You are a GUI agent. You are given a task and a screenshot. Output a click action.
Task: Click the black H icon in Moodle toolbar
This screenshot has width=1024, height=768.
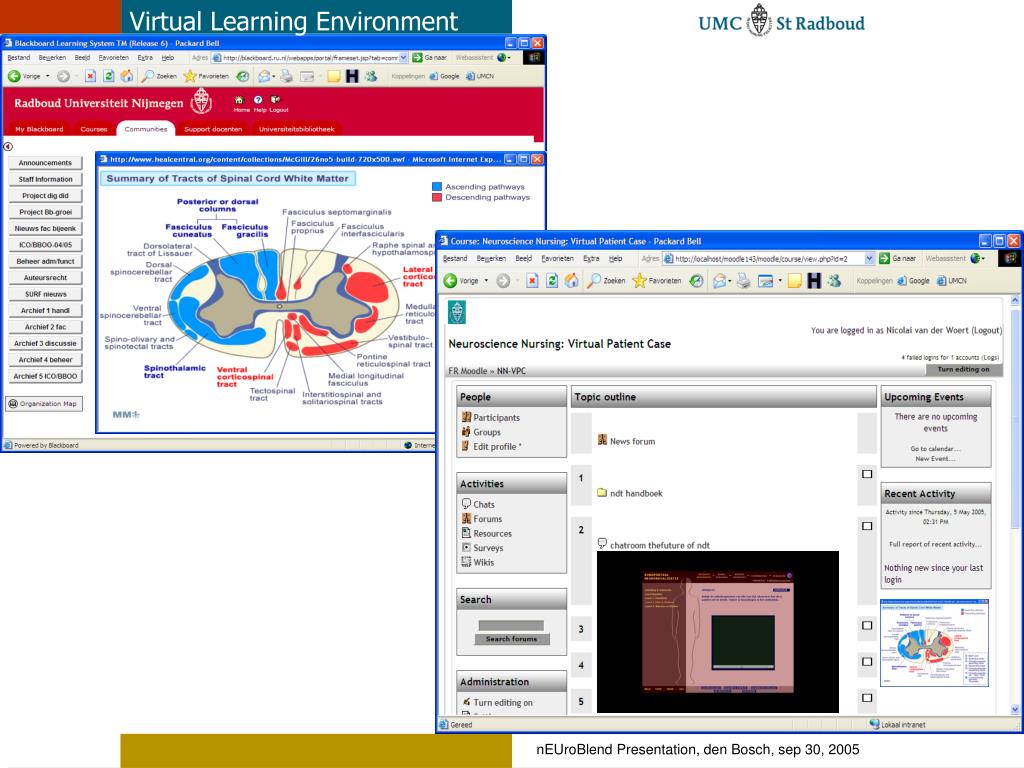tap(814, 281)
